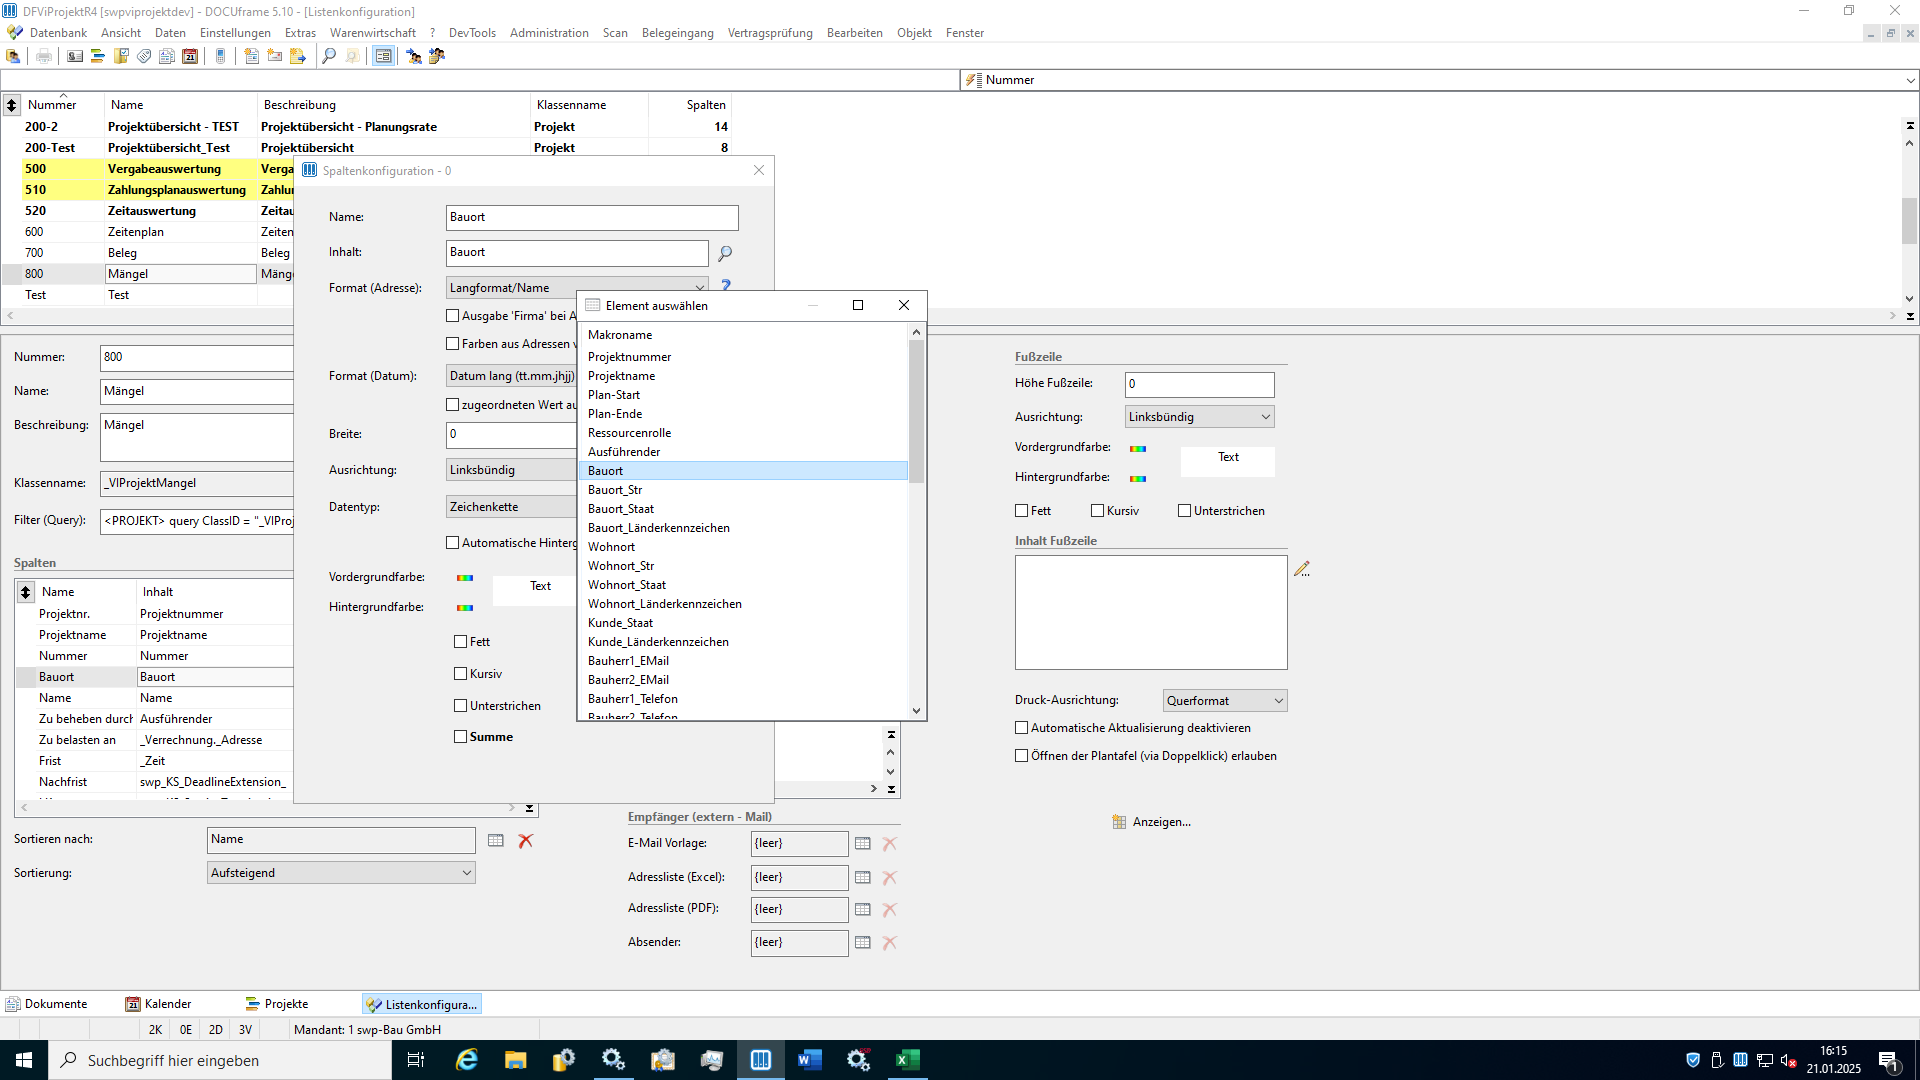Click the price tag toolbar icon
Image resolution: width=1920 pixels, height=1080 pixels.
[144, 57]
